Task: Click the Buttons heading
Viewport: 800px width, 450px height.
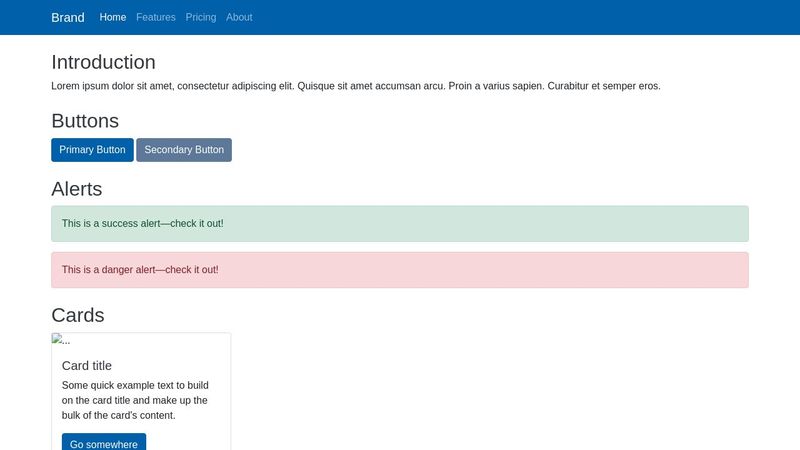Action: [85, 121]
